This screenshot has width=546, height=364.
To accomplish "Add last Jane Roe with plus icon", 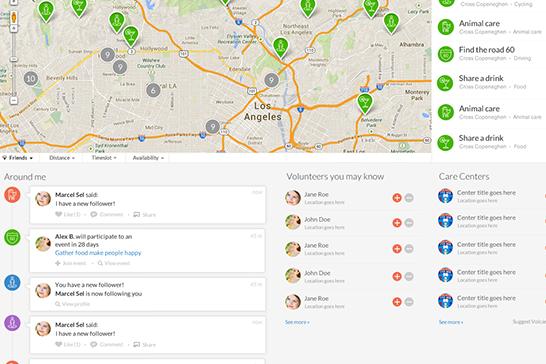I will (x=397, y=302).
